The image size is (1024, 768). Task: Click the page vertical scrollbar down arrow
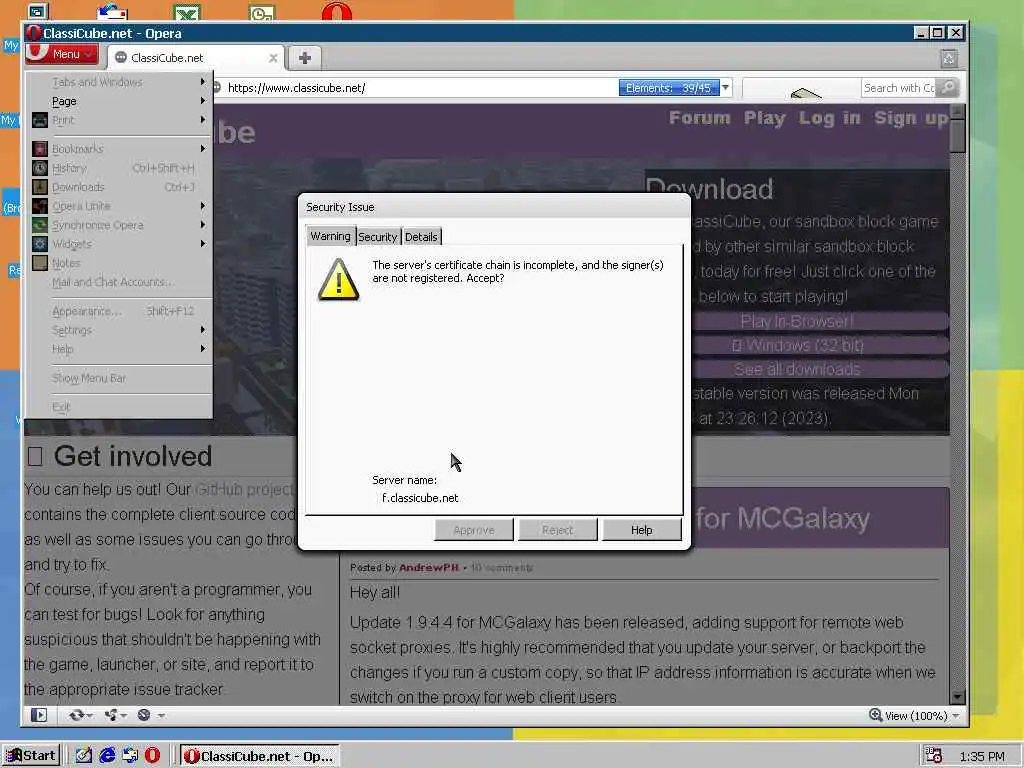point(957,697)
